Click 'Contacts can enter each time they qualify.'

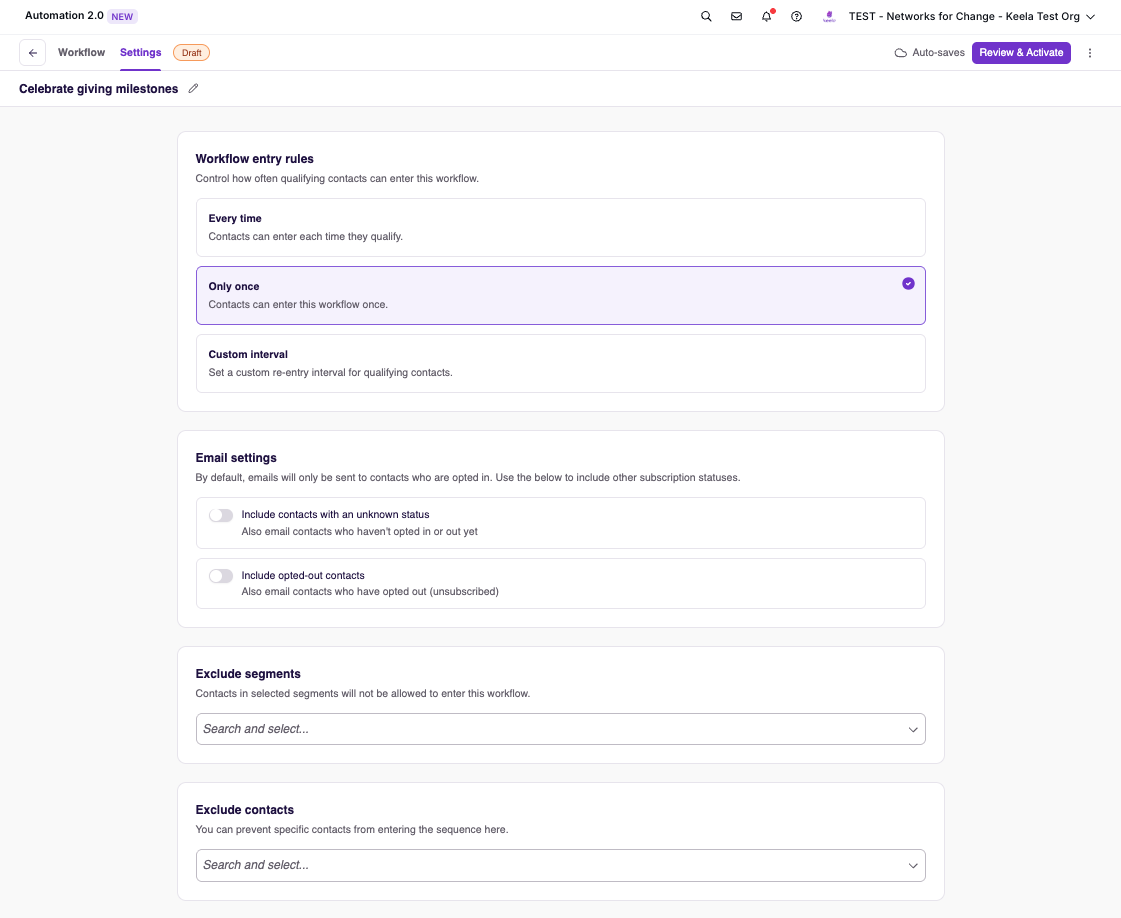click(x=306, y=237)
